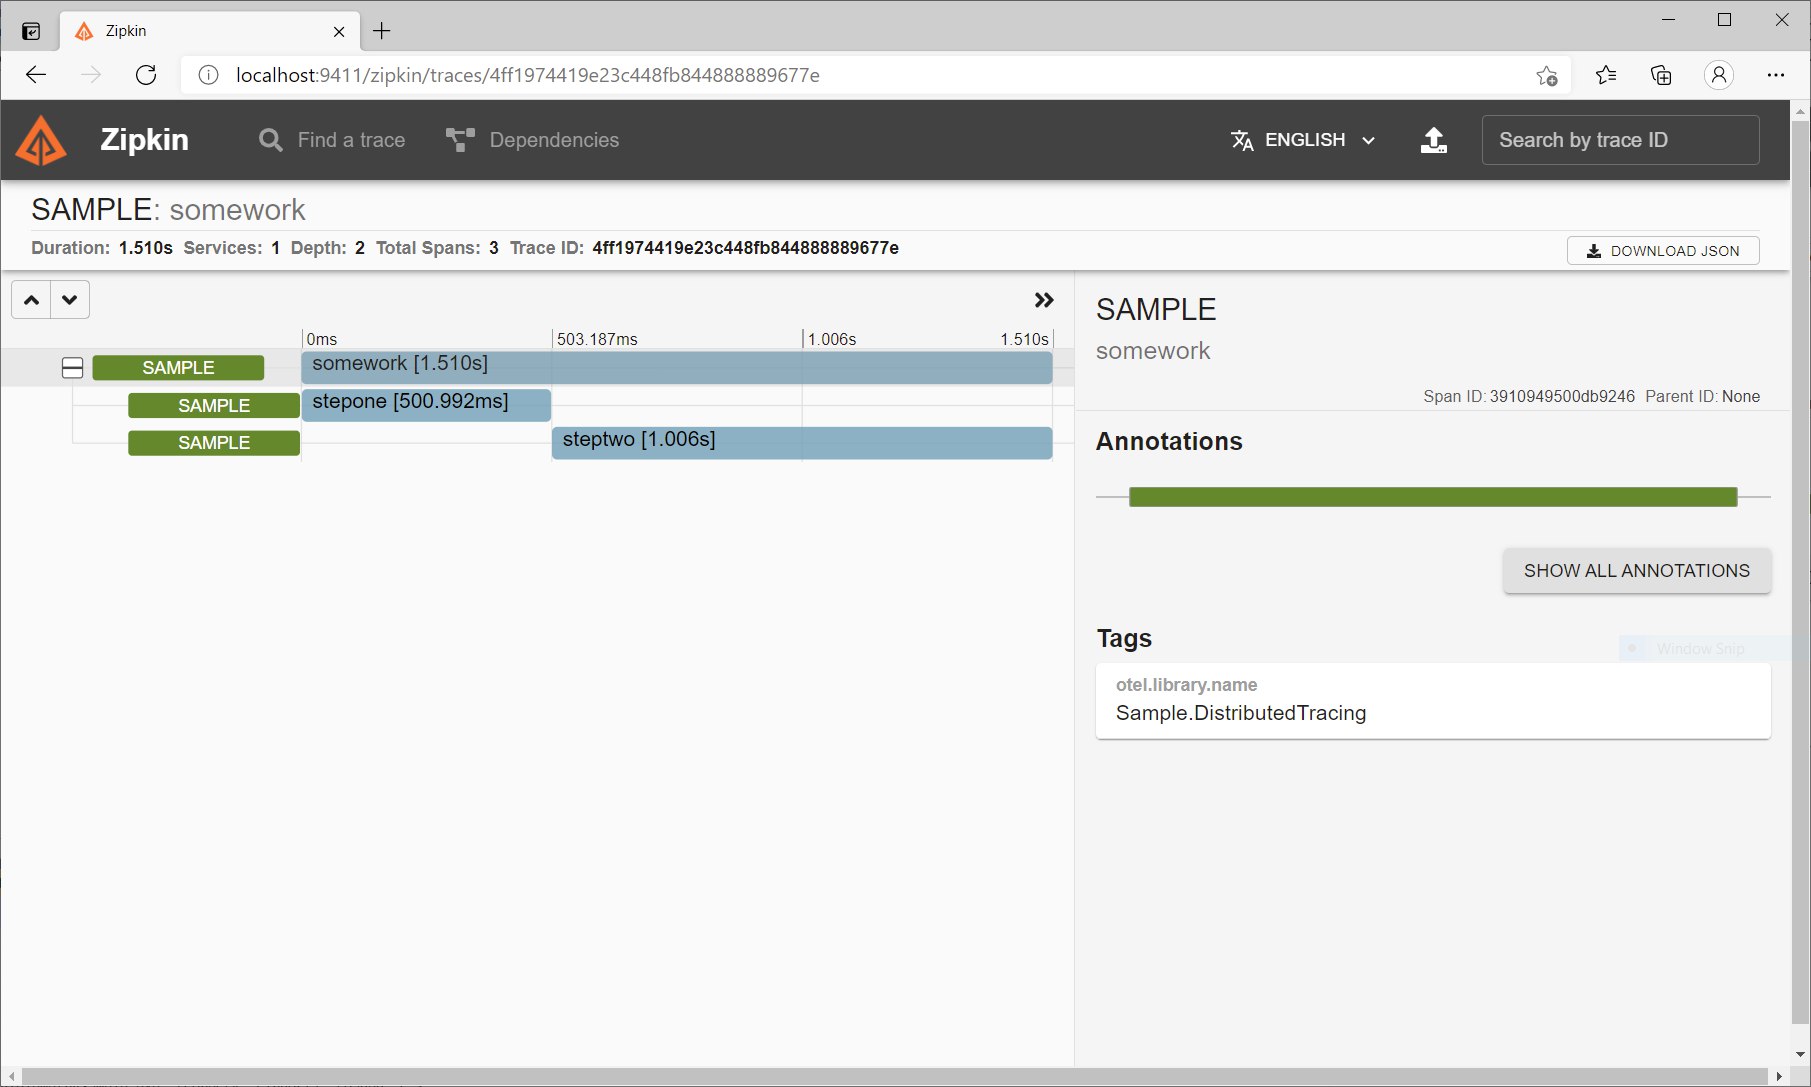Click the 1.006s timeline tick label
This screenshot has height=1087, width=1811.
click(832, 339)
